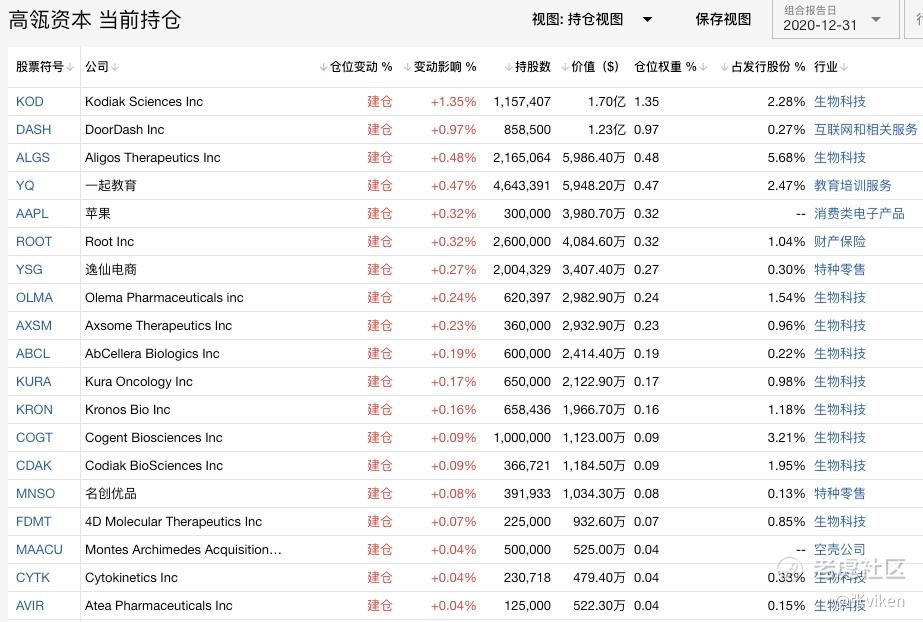Click the 高瓴资本 当前持仓 page title
Screen dimensions: 923x622
[x=95, y=20]
